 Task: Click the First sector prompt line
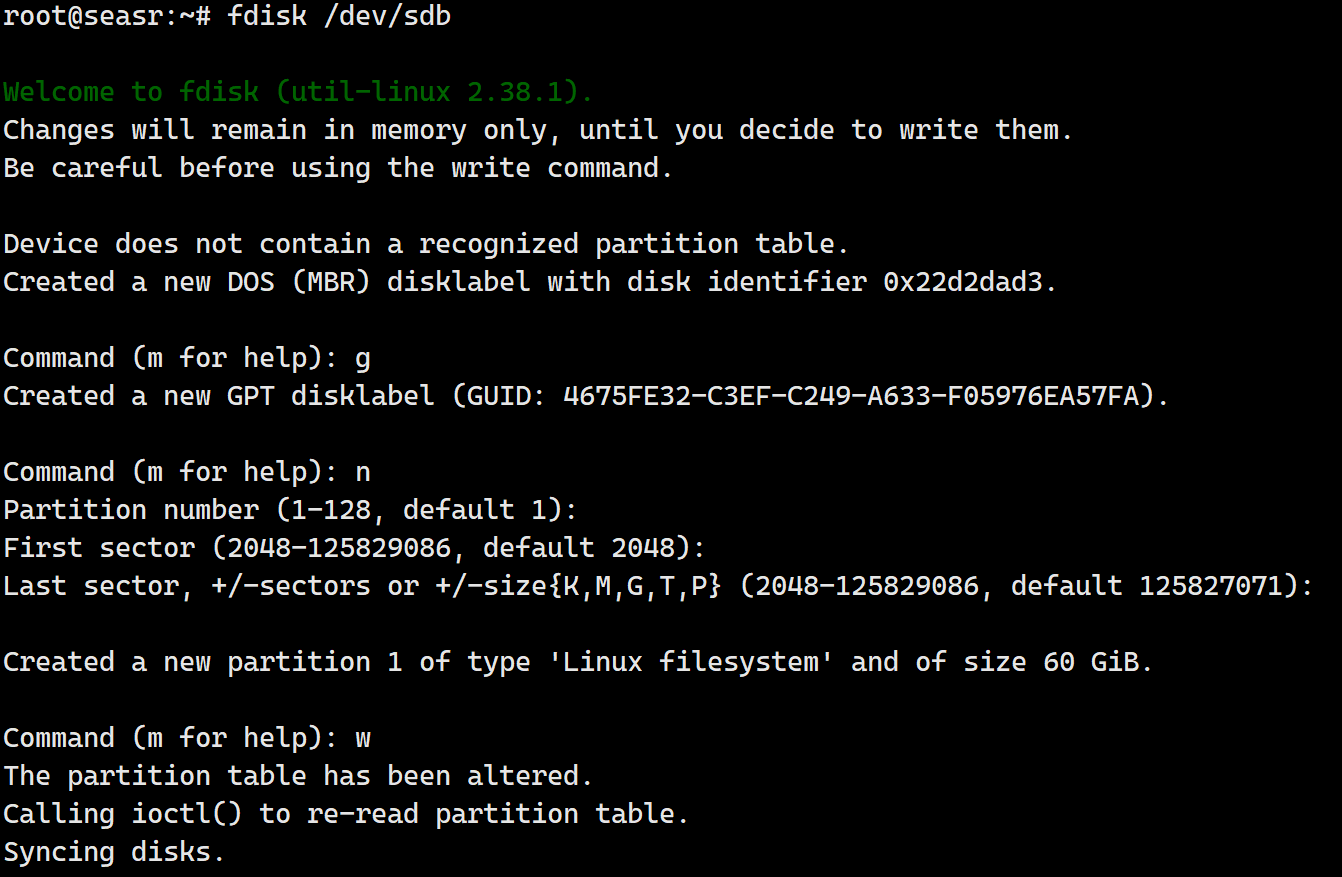pos(354,548)
